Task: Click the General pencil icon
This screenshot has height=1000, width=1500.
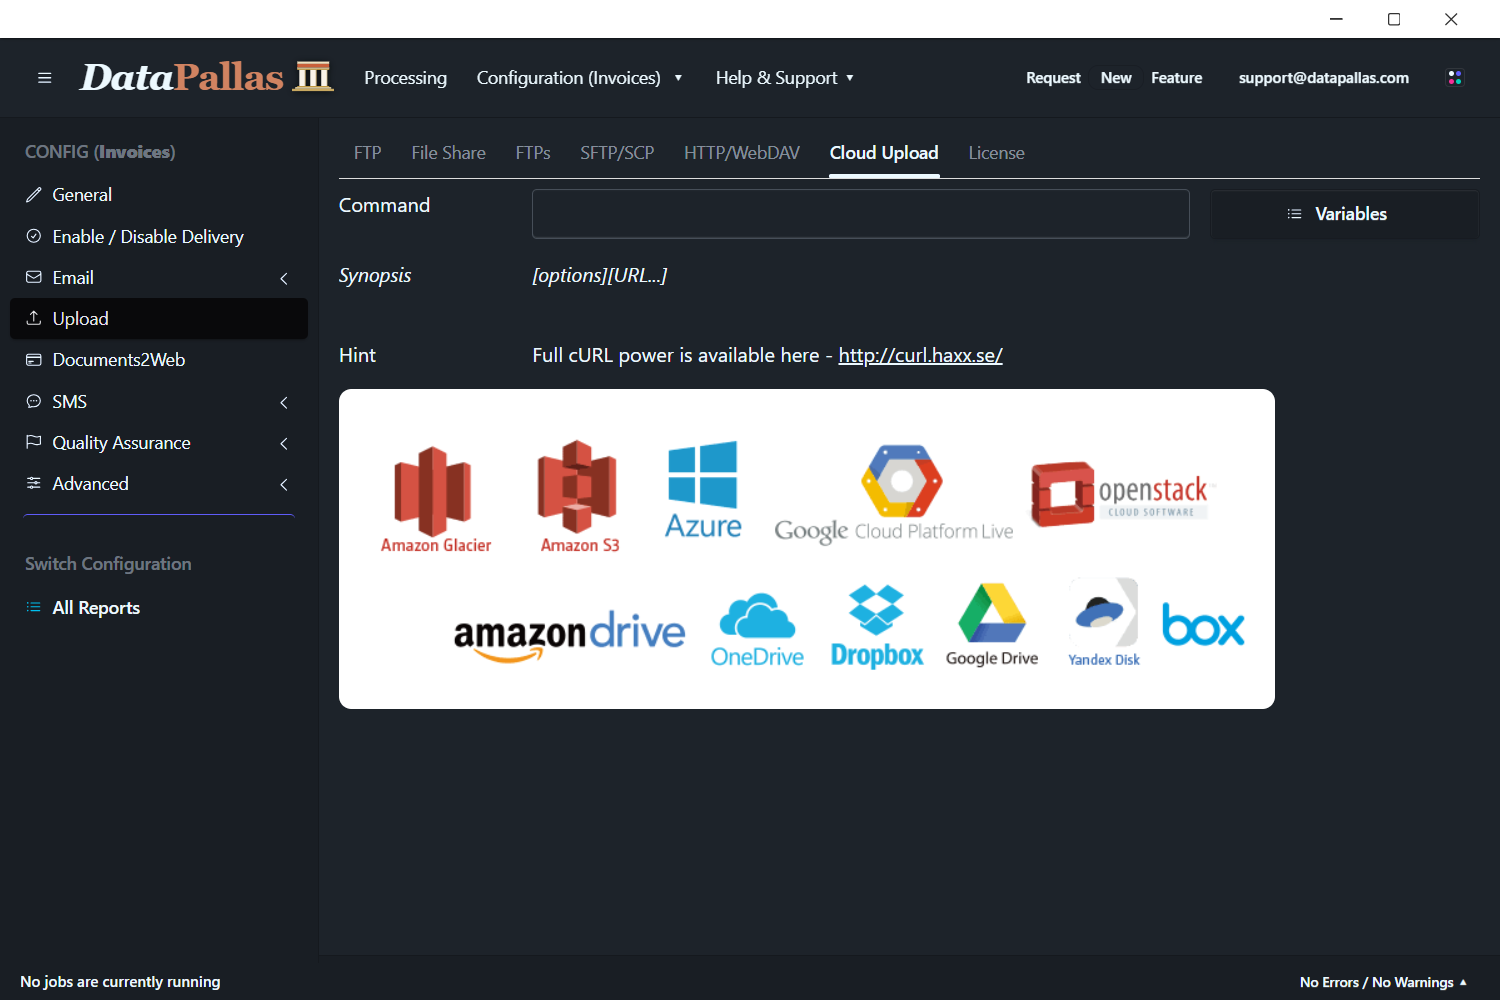Action: 34,195
